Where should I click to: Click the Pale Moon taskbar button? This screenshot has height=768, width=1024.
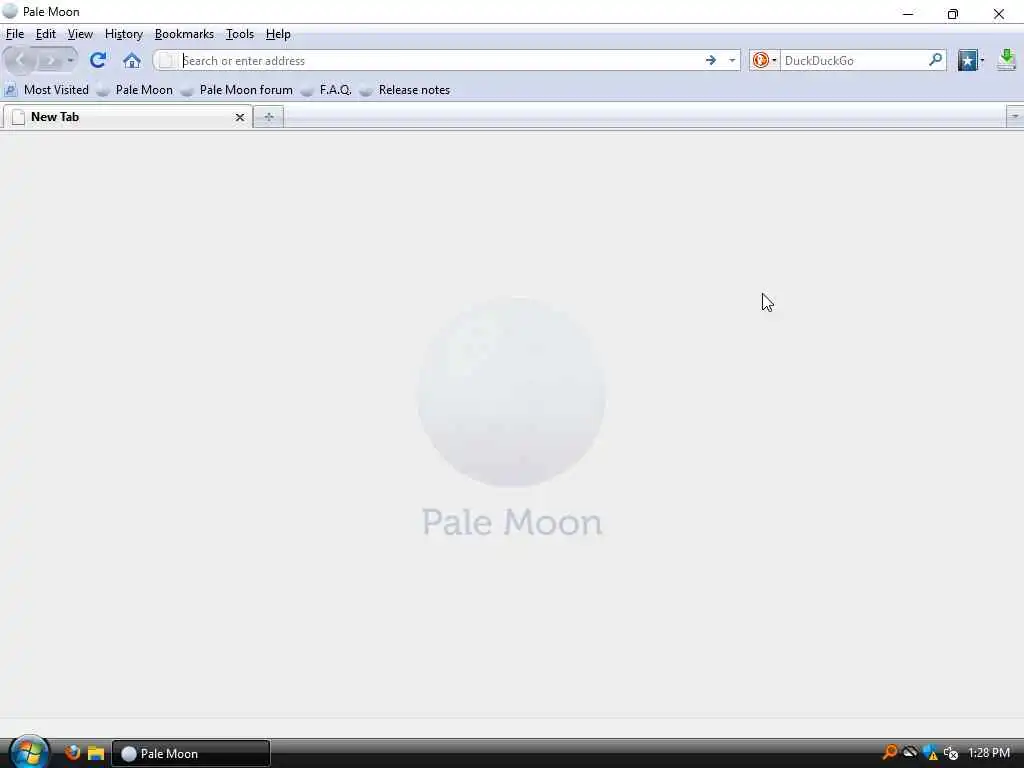pos(191,754)
